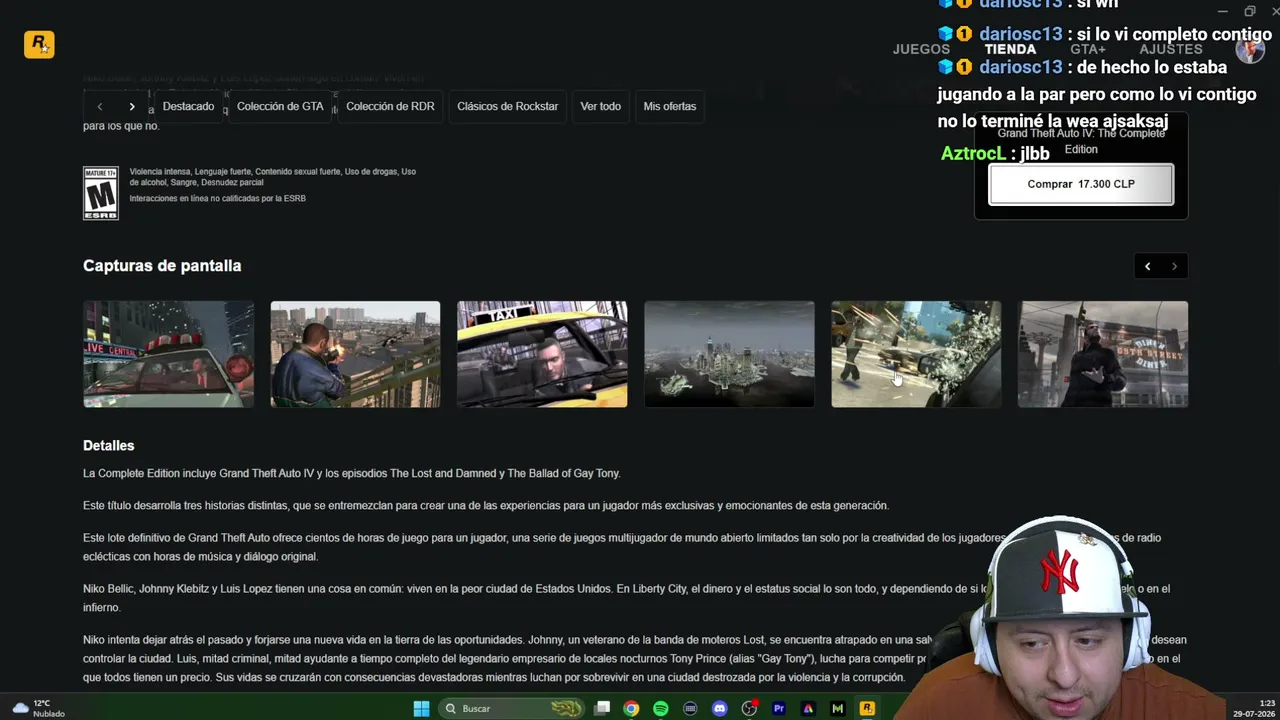Open the city skyline aerial screenshot
The image size is (1280, 720).
point(729,354)
